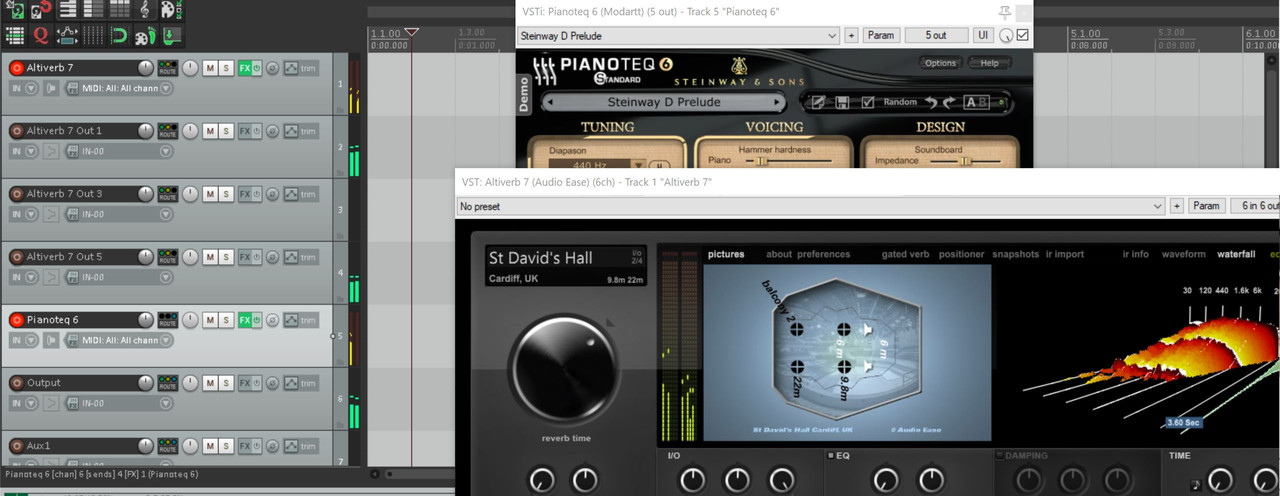Toggle record monitoring on Altiverb 7 track
This screenshot has height=496, width=1280.
pos(51,88)
